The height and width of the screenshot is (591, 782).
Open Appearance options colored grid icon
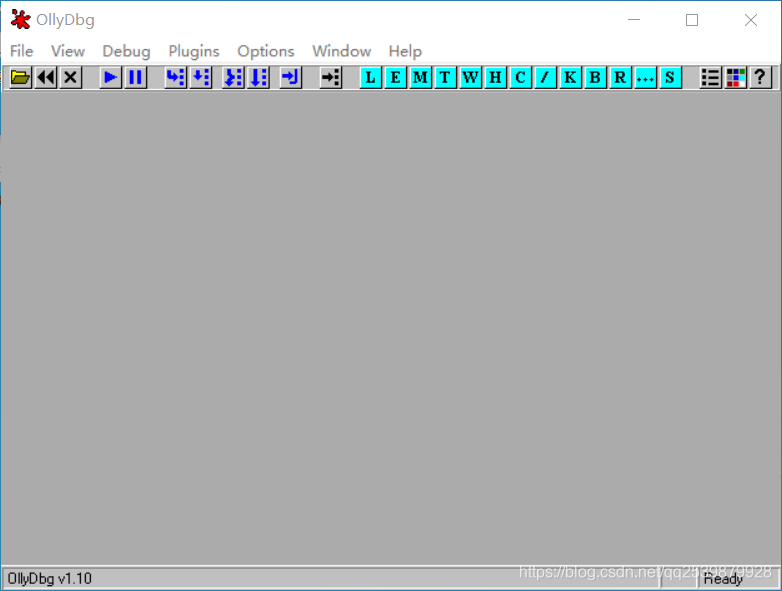tap(735, 77)
